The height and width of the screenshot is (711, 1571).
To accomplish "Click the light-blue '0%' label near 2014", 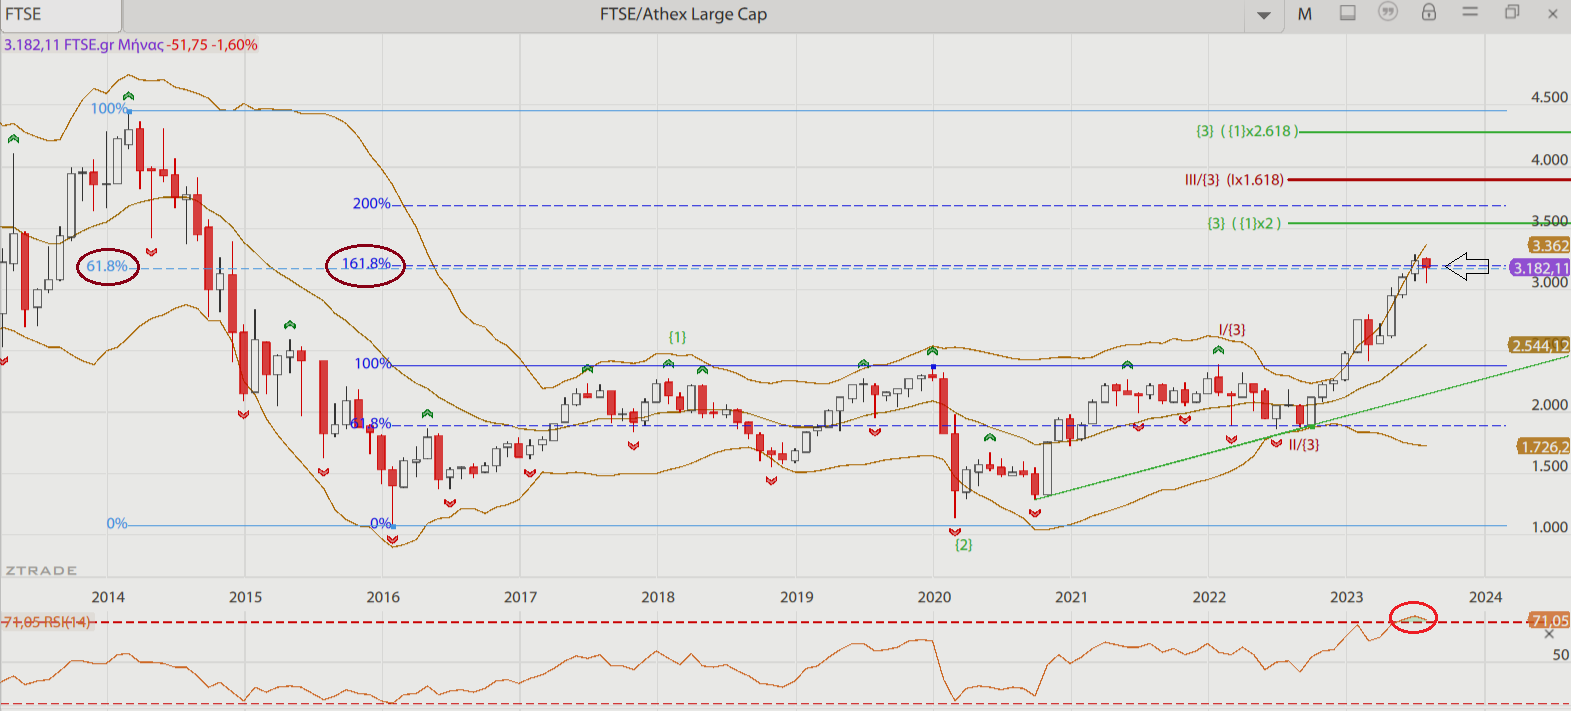I will coord(117,523).
